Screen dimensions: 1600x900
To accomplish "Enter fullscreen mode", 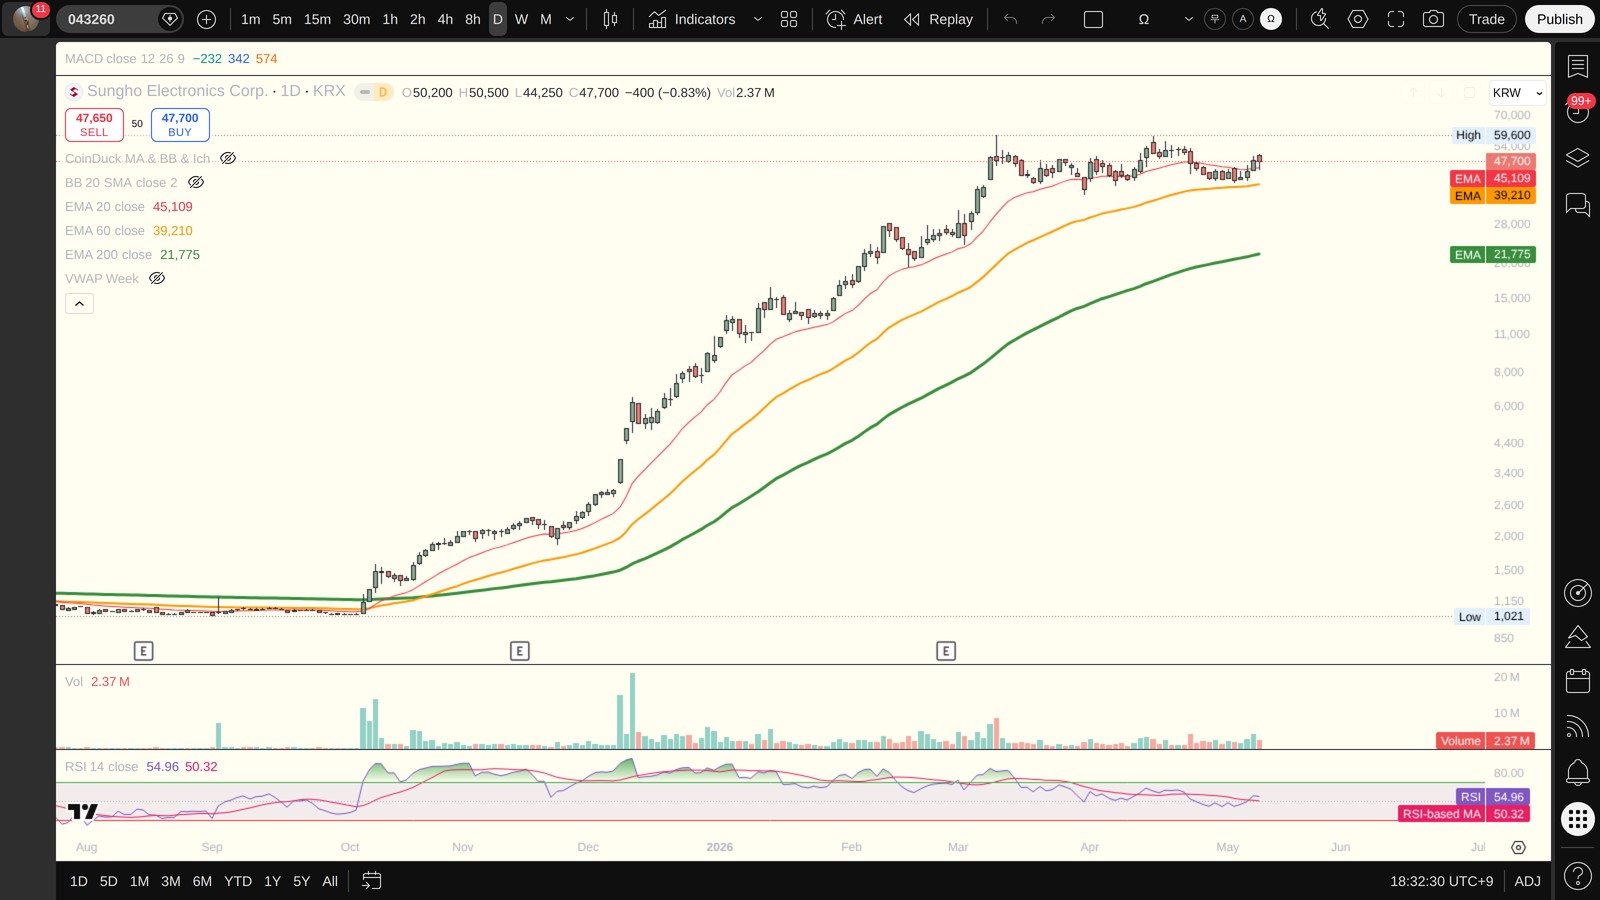I will pos(1395,19).
